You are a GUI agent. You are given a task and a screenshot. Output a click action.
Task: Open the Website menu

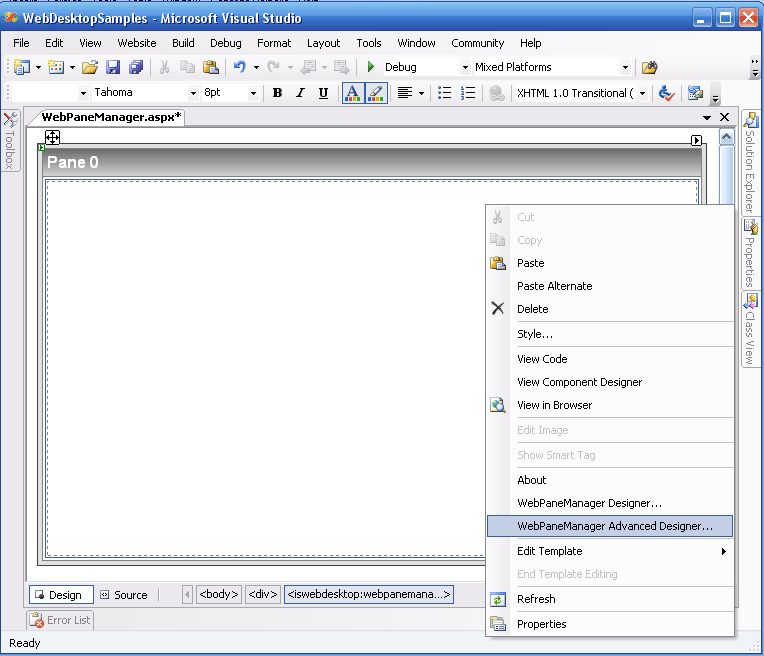(137, 43)
